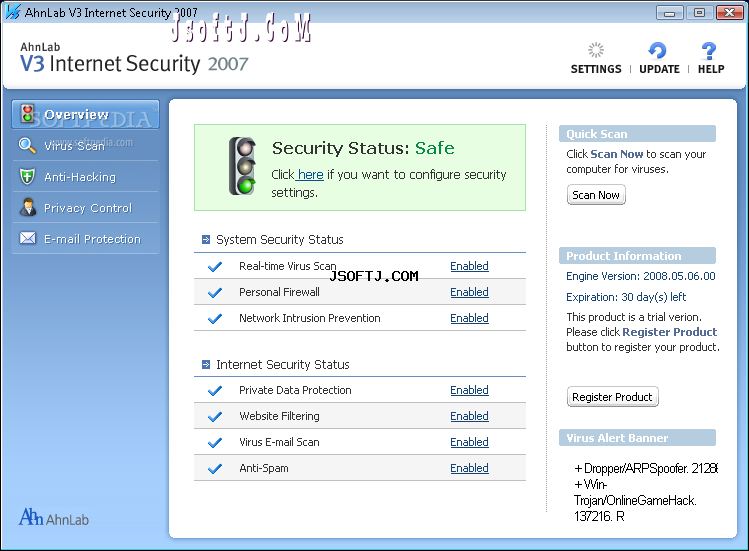Click the Engine Version text
The image size is (749, 551).
pos(641,276)
